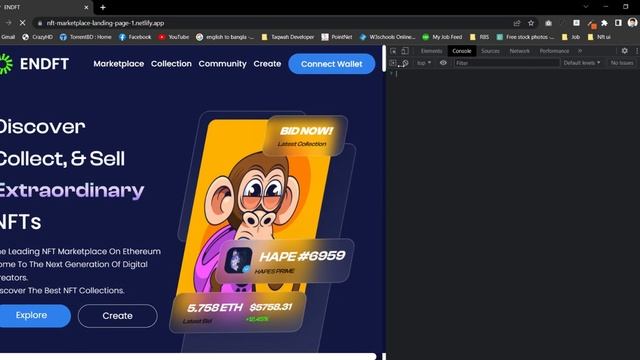
Task: Click the blue Explore button
Action: [34, 316]
